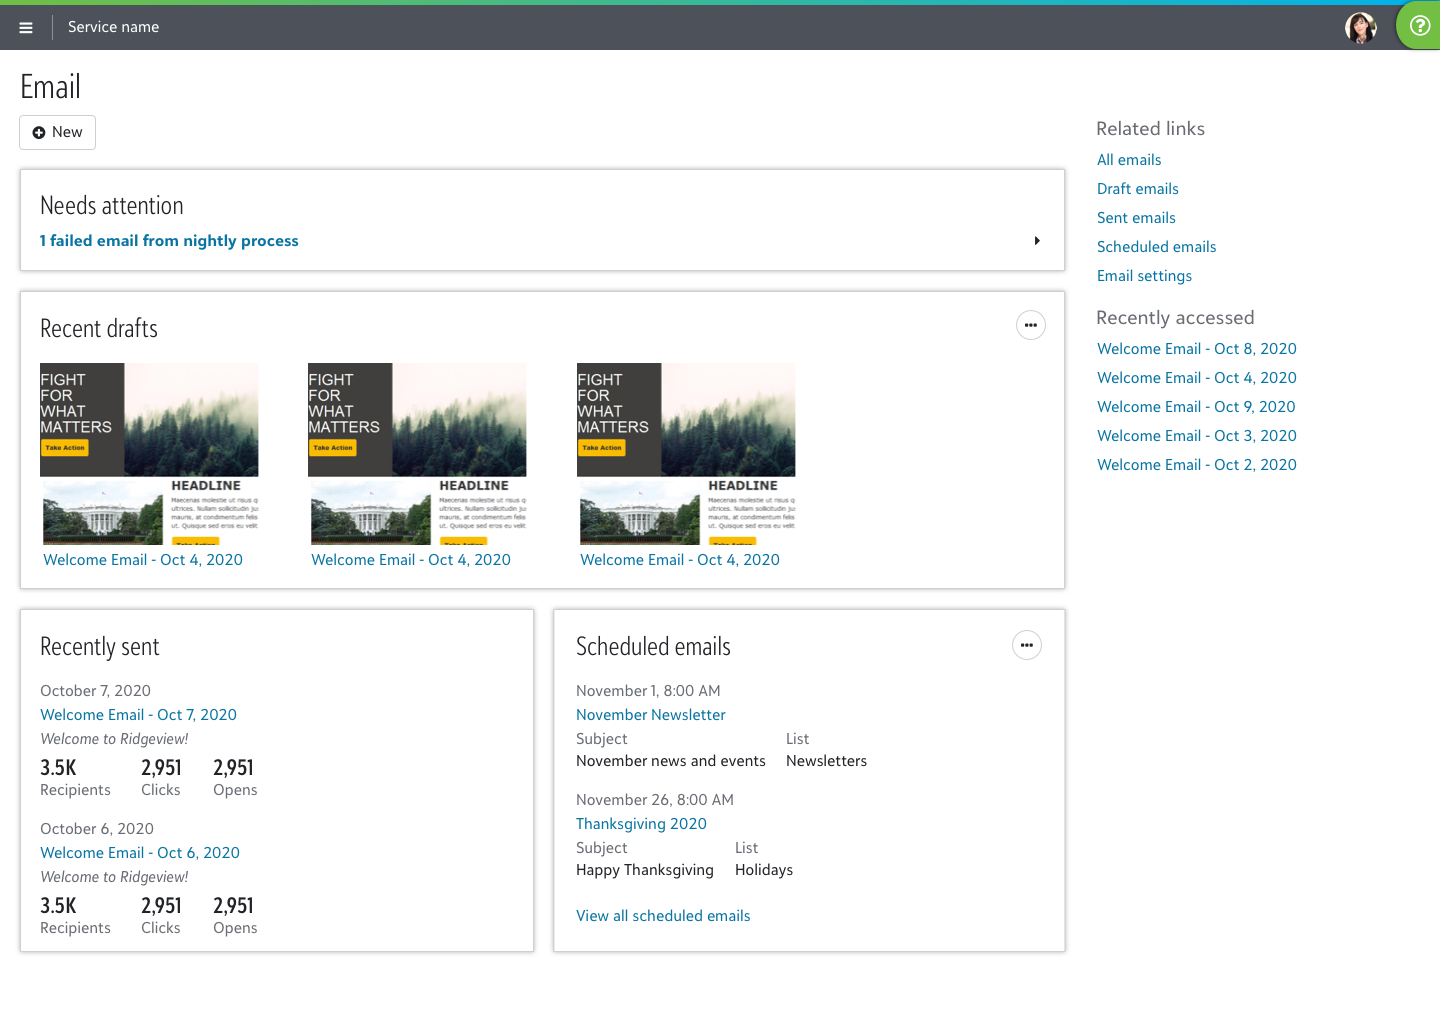Viewport: 1440px width, 1032px height.
Task: Click the user profile avatar
Action: click(1360, 28)
